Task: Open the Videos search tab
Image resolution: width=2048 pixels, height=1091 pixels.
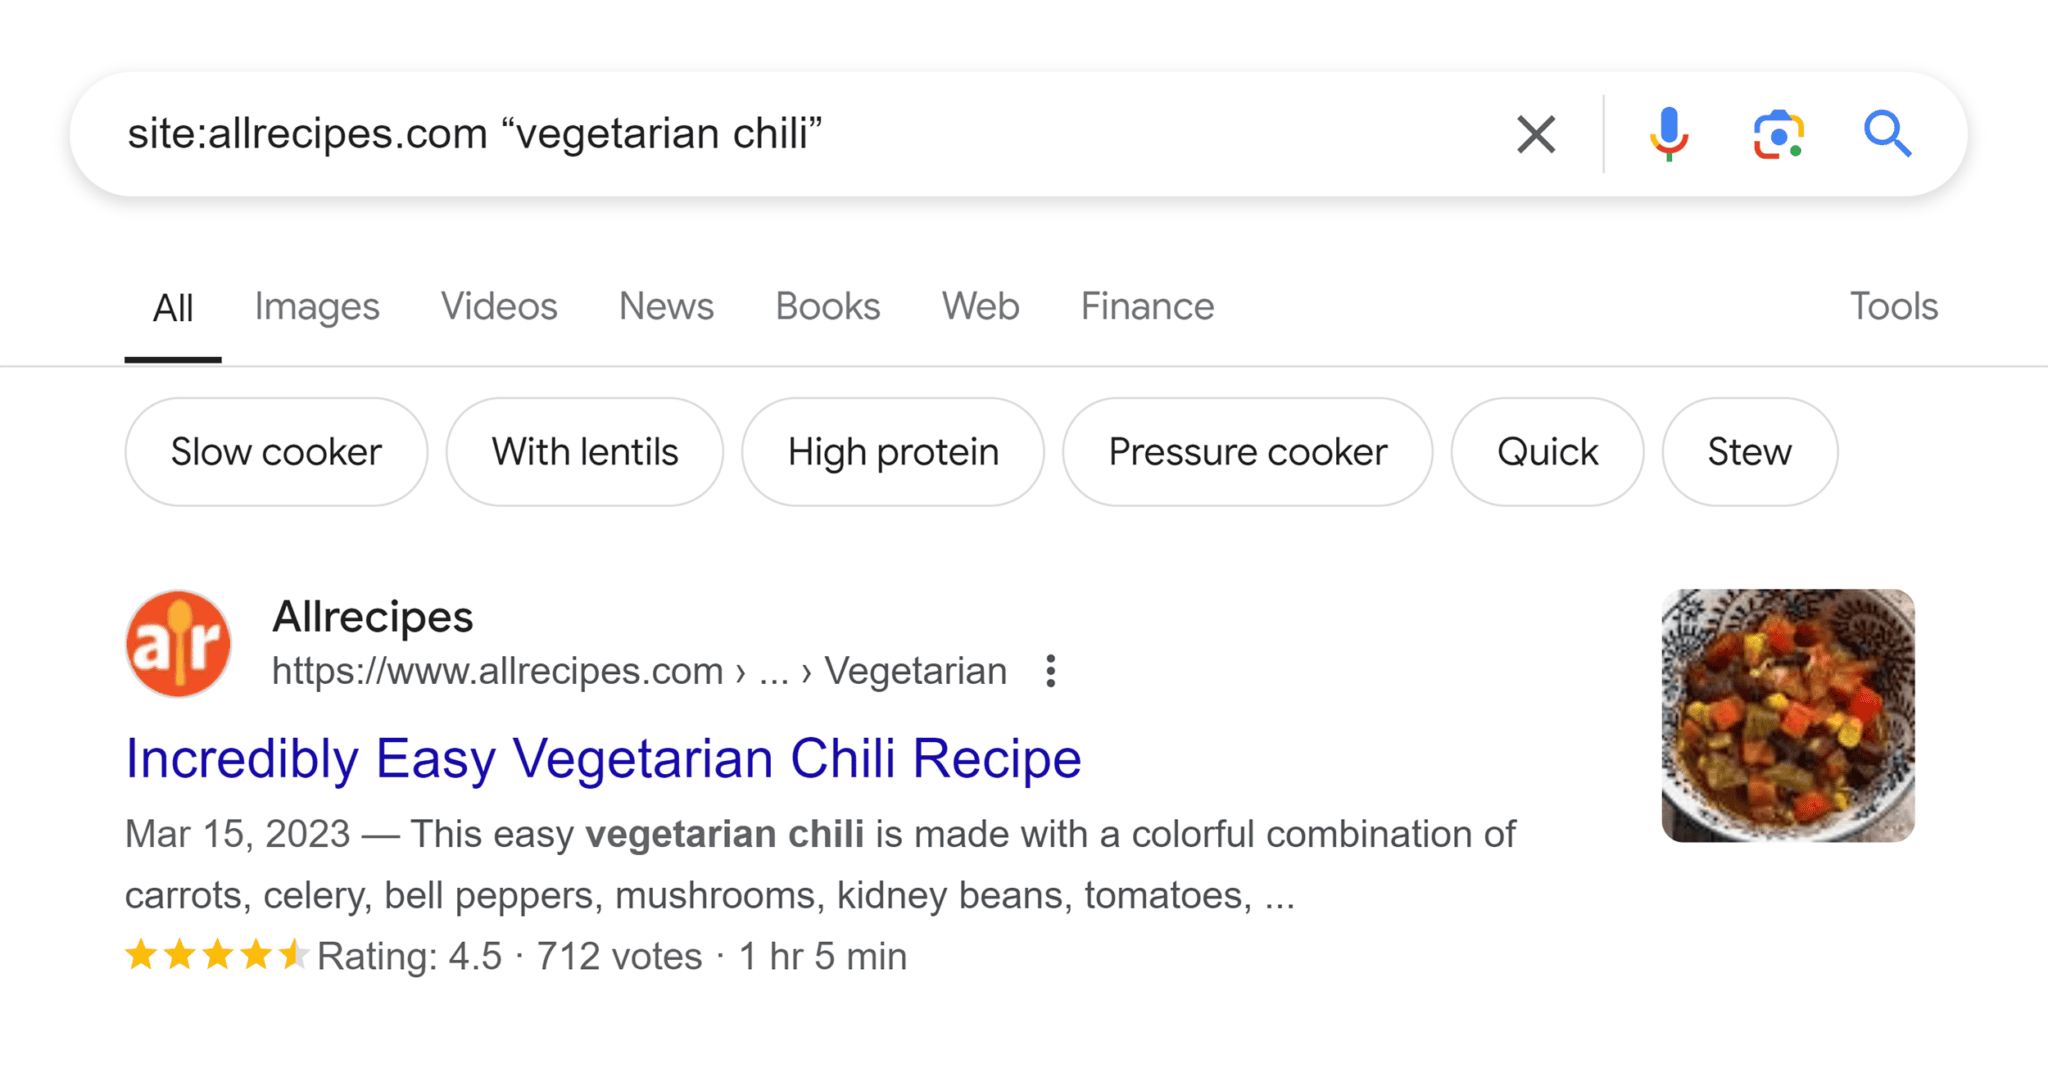Action: pyautogui.click(x=499, y=307)
